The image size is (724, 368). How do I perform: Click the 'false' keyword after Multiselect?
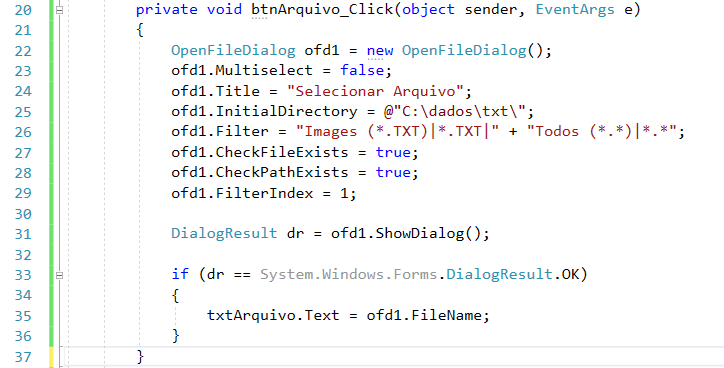point(362,70)
